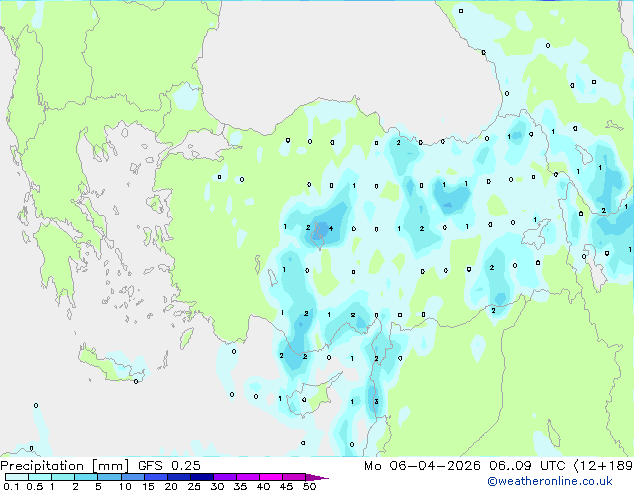This screenshot has width=634, height=490.
Task: Click the "(12+189" forecast offset text
Action: coord(603,466)
